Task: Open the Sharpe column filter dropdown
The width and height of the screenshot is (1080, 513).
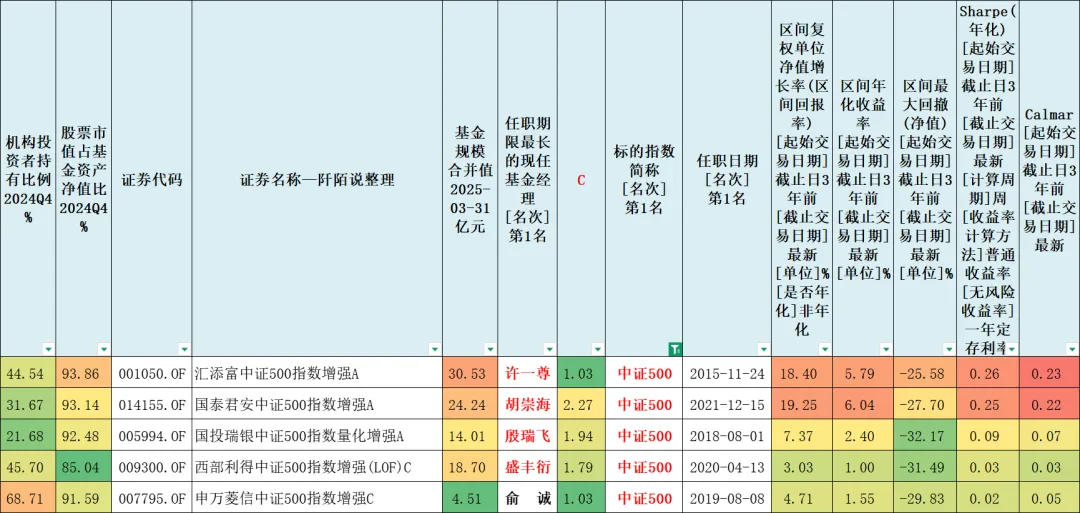Action: (x=1010, y=348)
